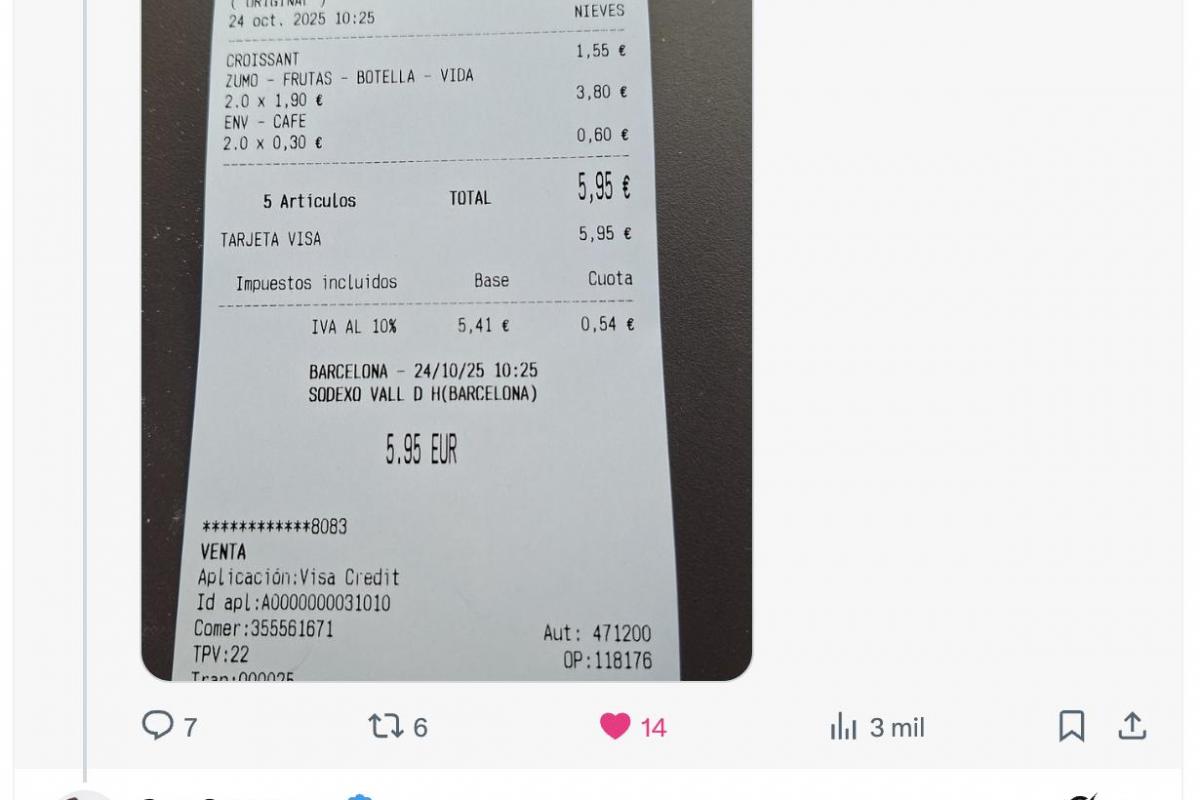Open the reply speech bubble icon
This screenshot has width=1200, height=800.
click(x=158, y=725)
